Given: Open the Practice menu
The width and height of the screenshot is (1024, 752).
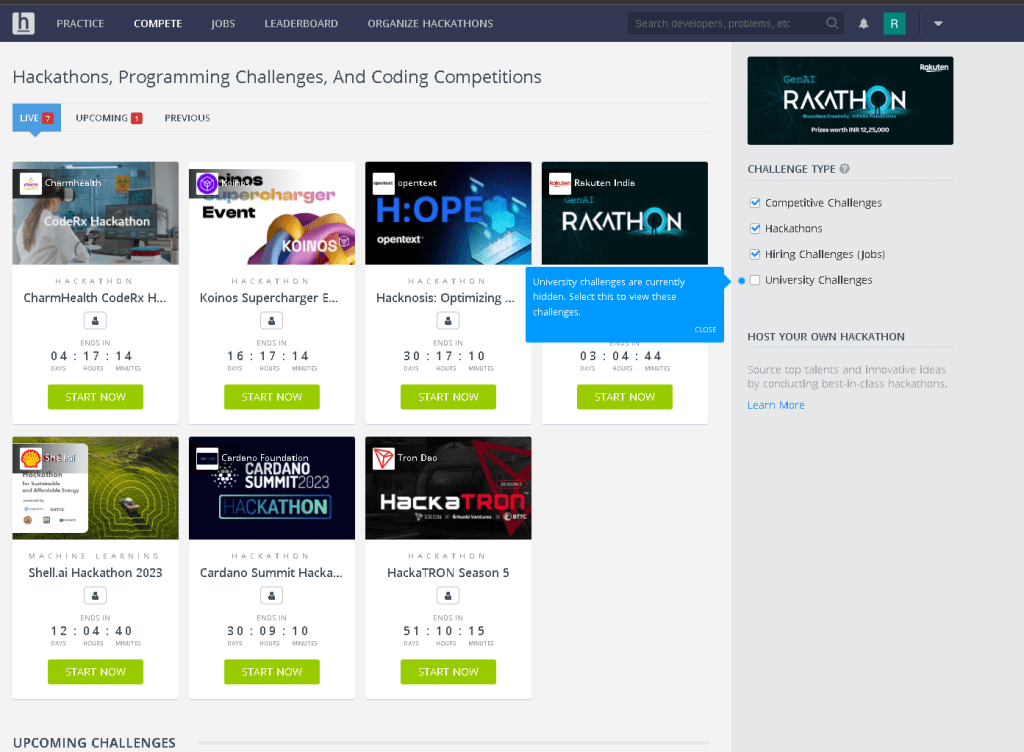Looking at the screenshot, I should [80, 24].
